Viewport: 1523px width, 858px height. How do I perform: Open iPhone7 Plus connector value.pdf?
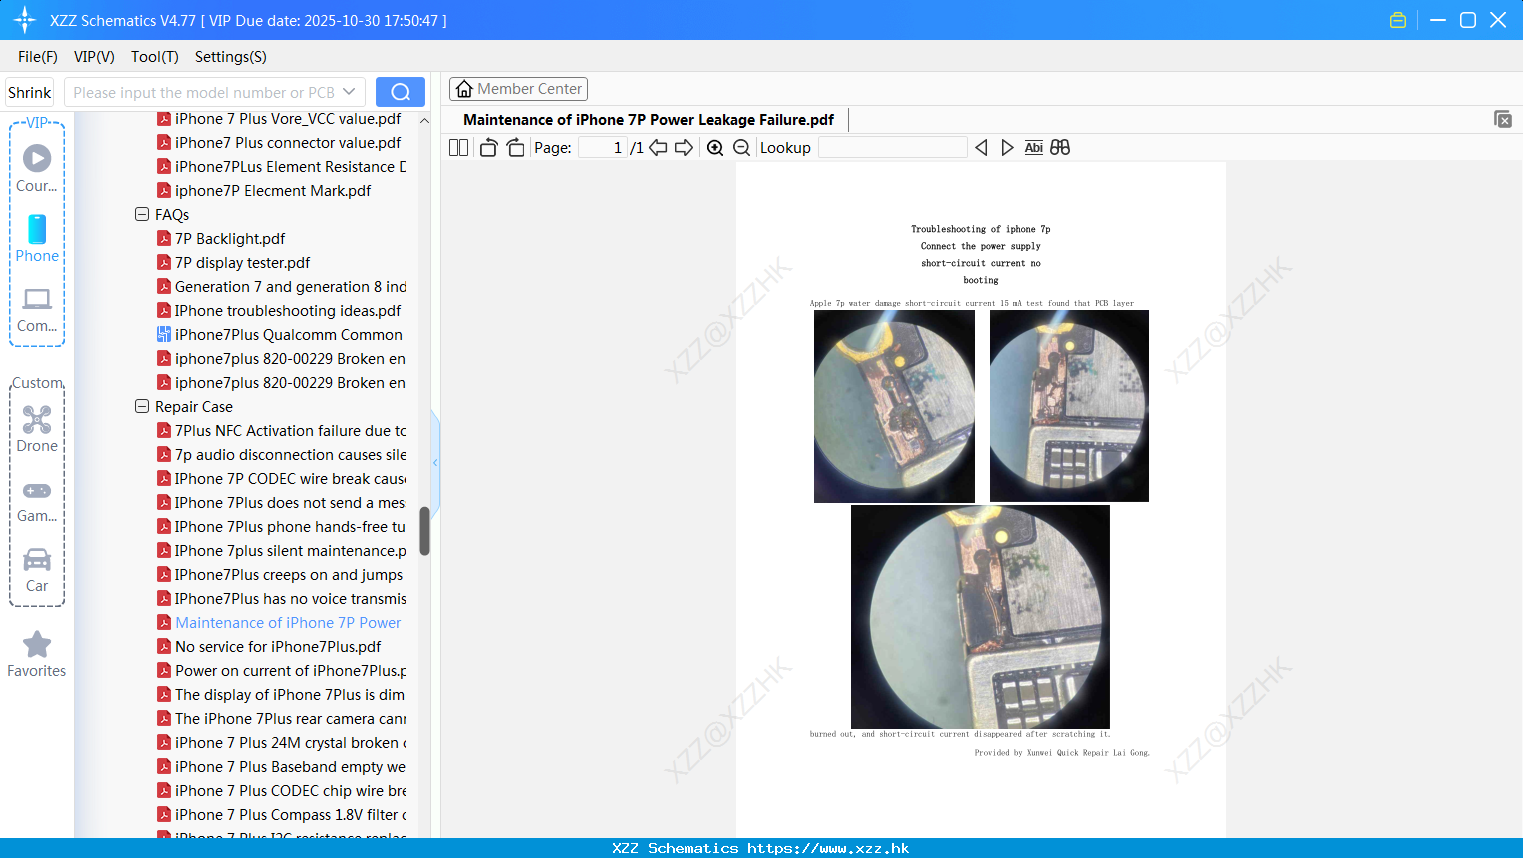tap(279, 143)
